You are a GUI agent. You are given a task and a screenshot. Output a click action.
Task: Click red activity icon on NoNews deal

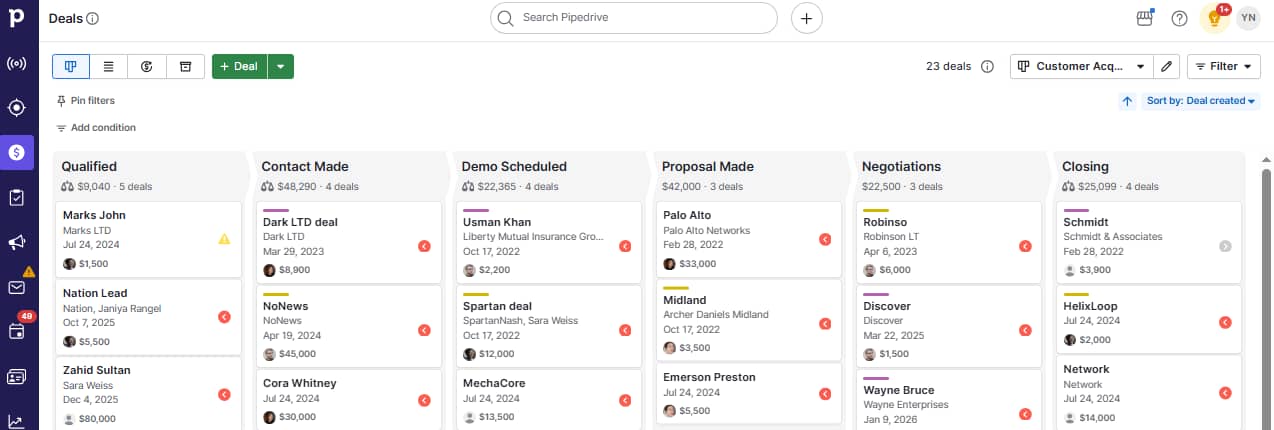click(x=424, y=330)
